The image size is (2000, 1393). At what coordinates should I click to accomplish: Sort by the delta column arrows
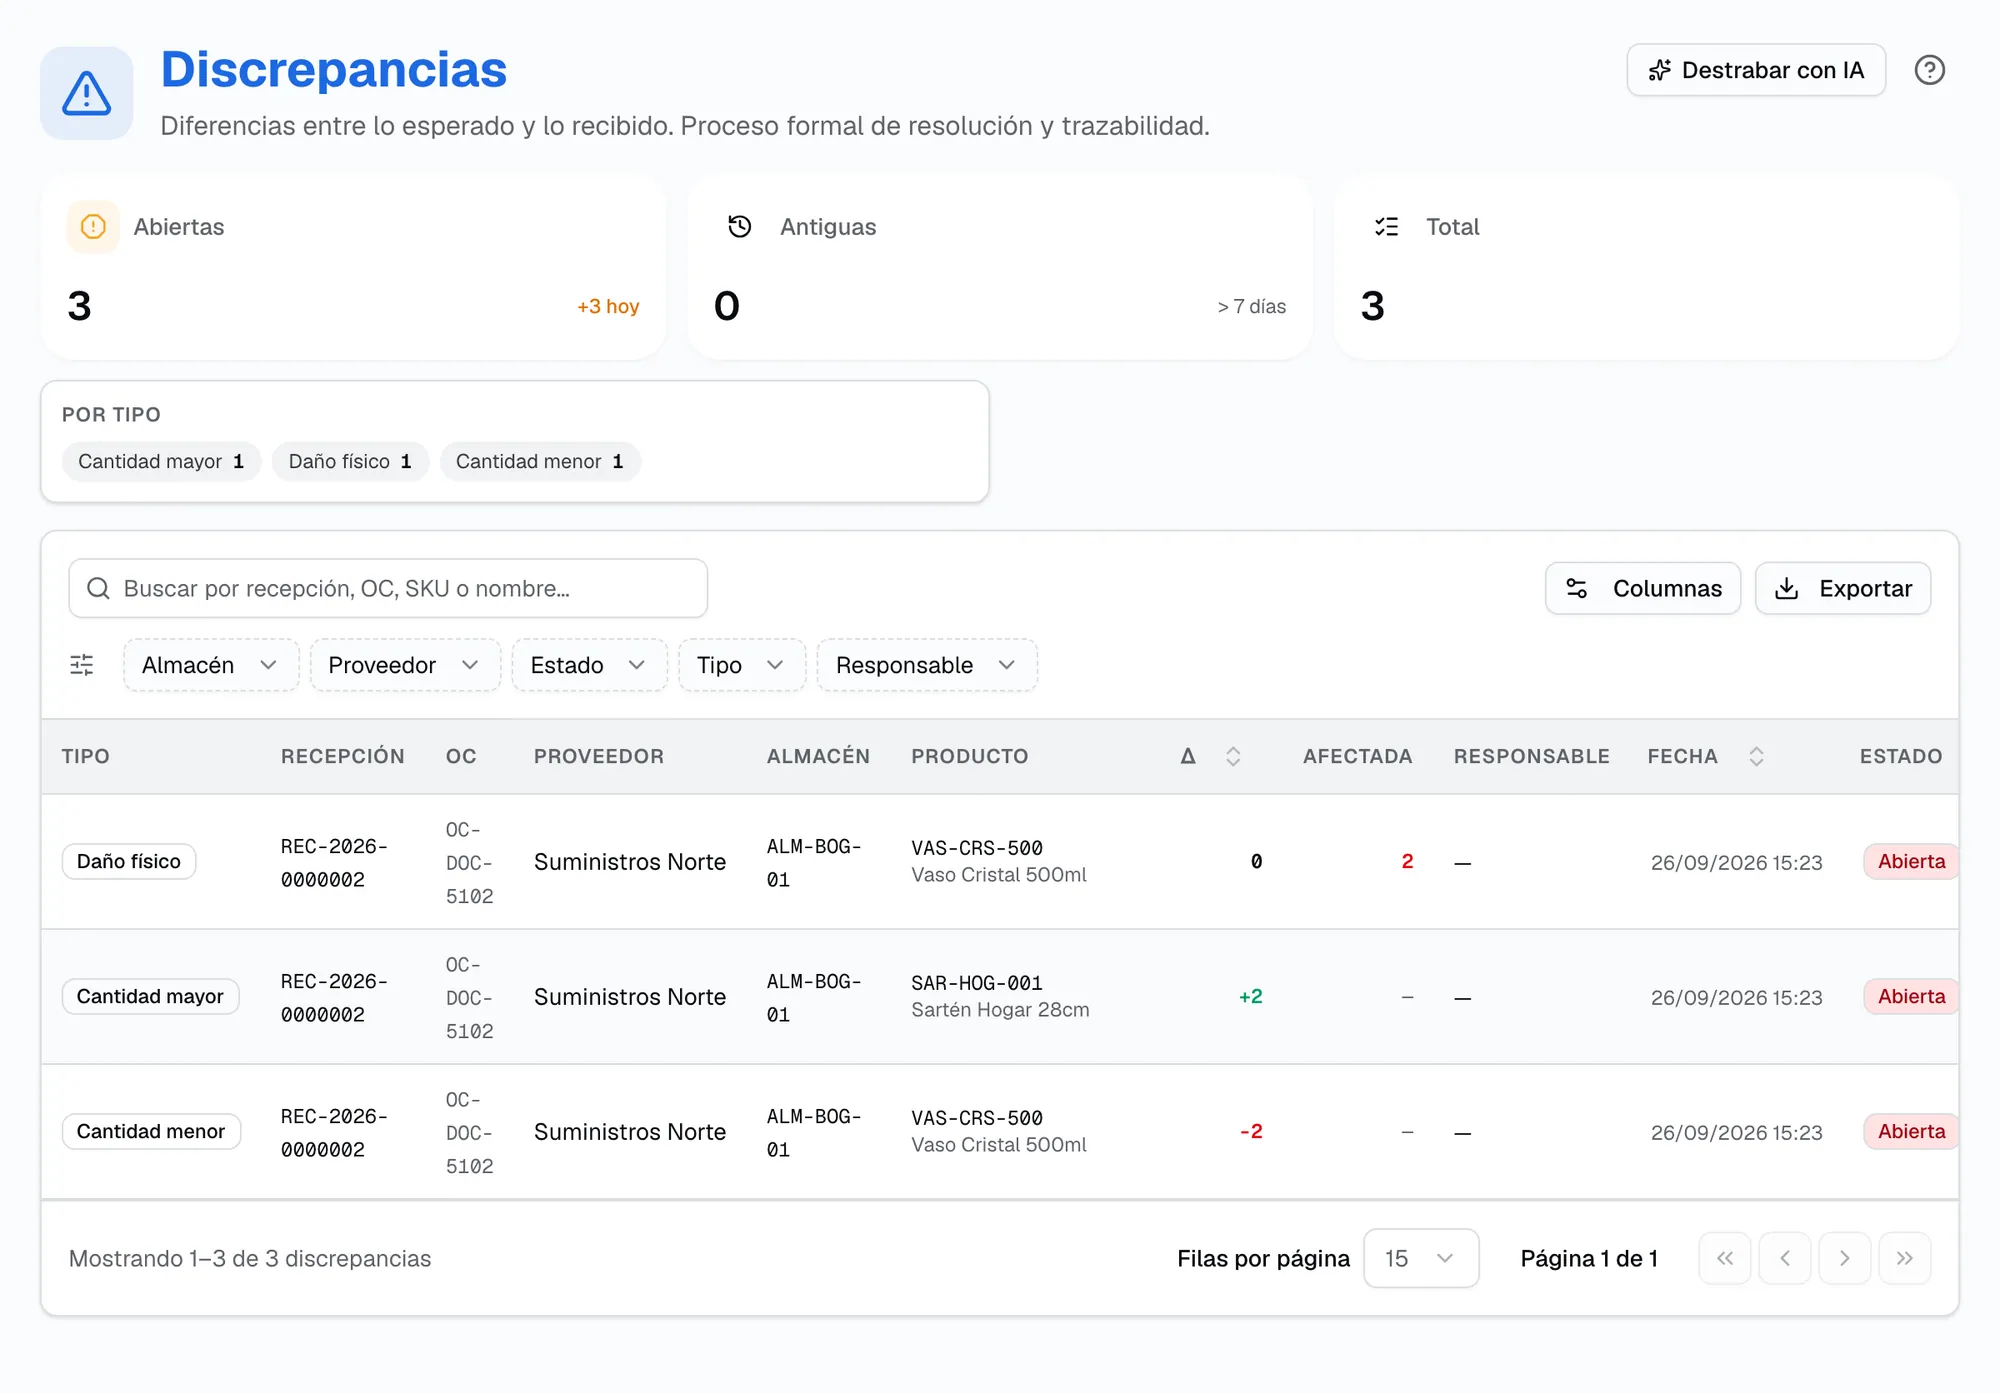click(1233, 757)
